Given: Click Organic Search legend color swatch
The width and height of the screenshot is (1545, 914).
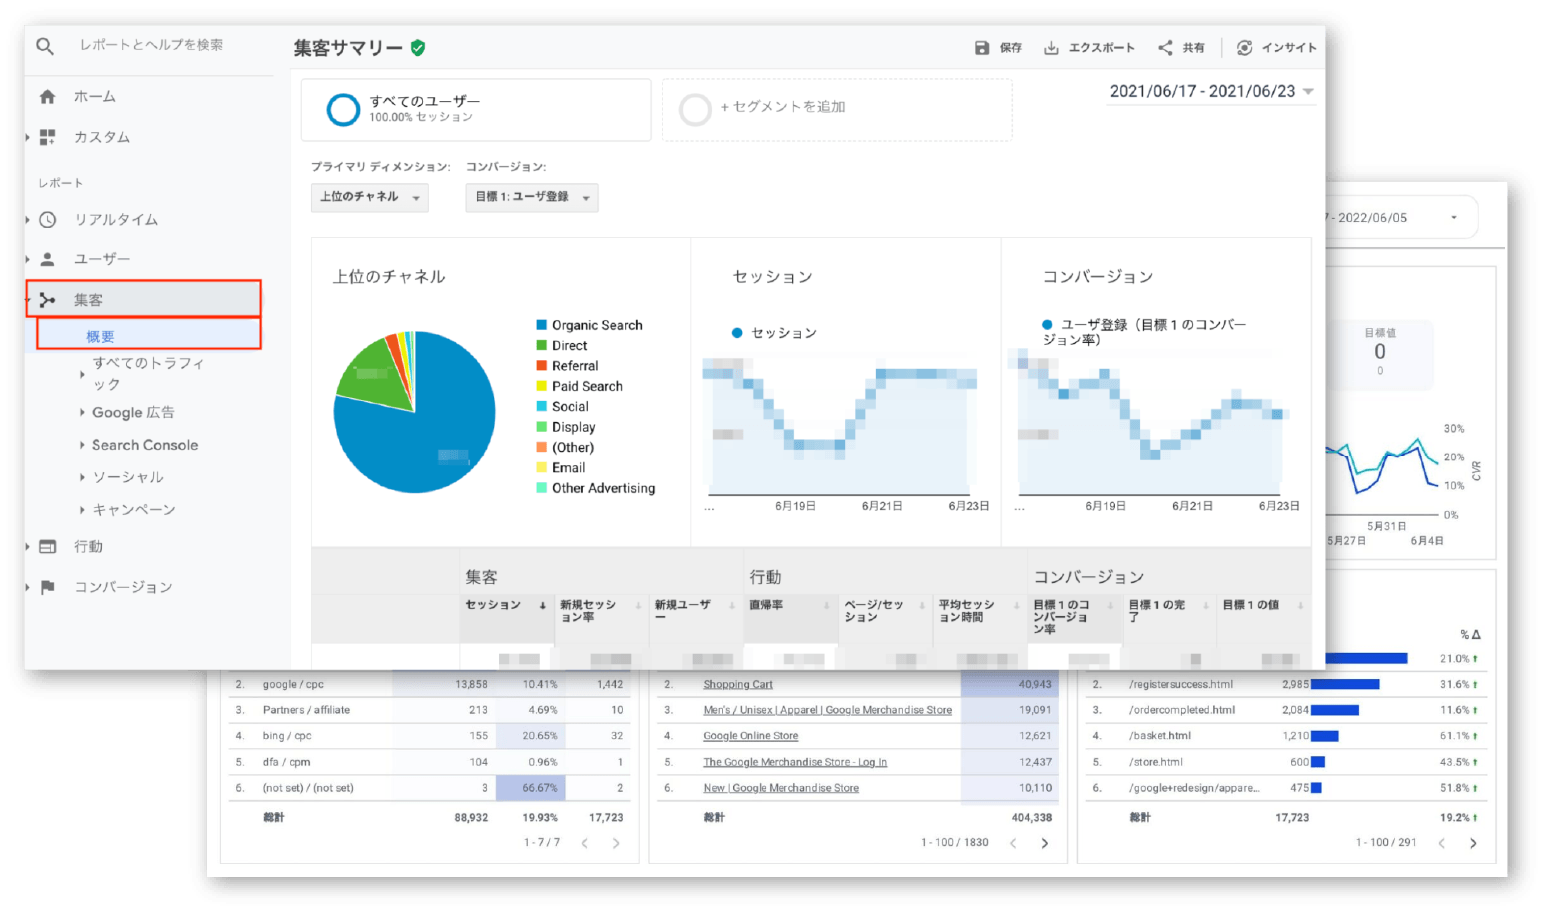Looking at the screenshot, I should (542, 325).
